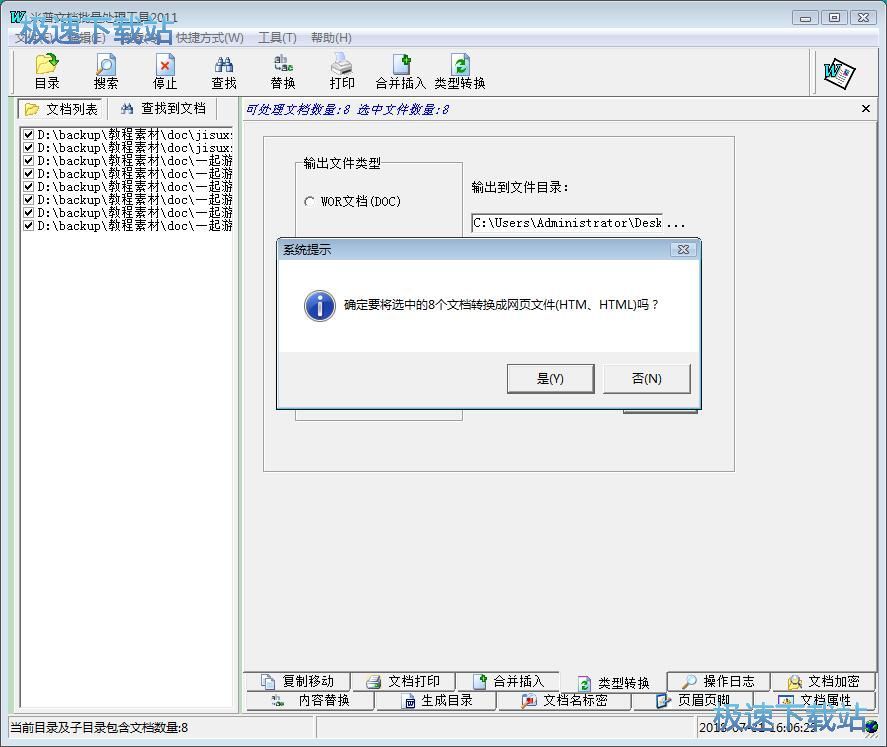Open the 帮助(H) menu
The image size is (887, 747).
click(331, 38)
